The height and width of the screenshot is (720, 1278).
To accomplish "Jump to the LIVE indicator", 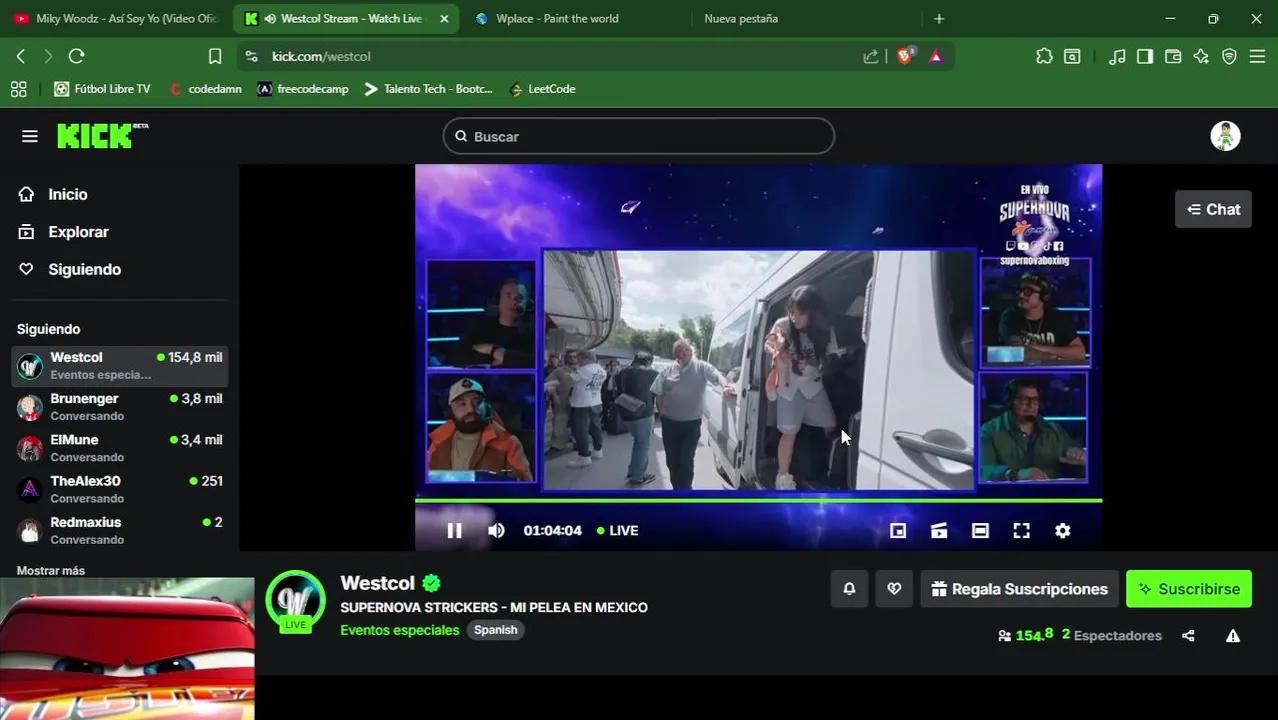I will (x=617, y=531).
